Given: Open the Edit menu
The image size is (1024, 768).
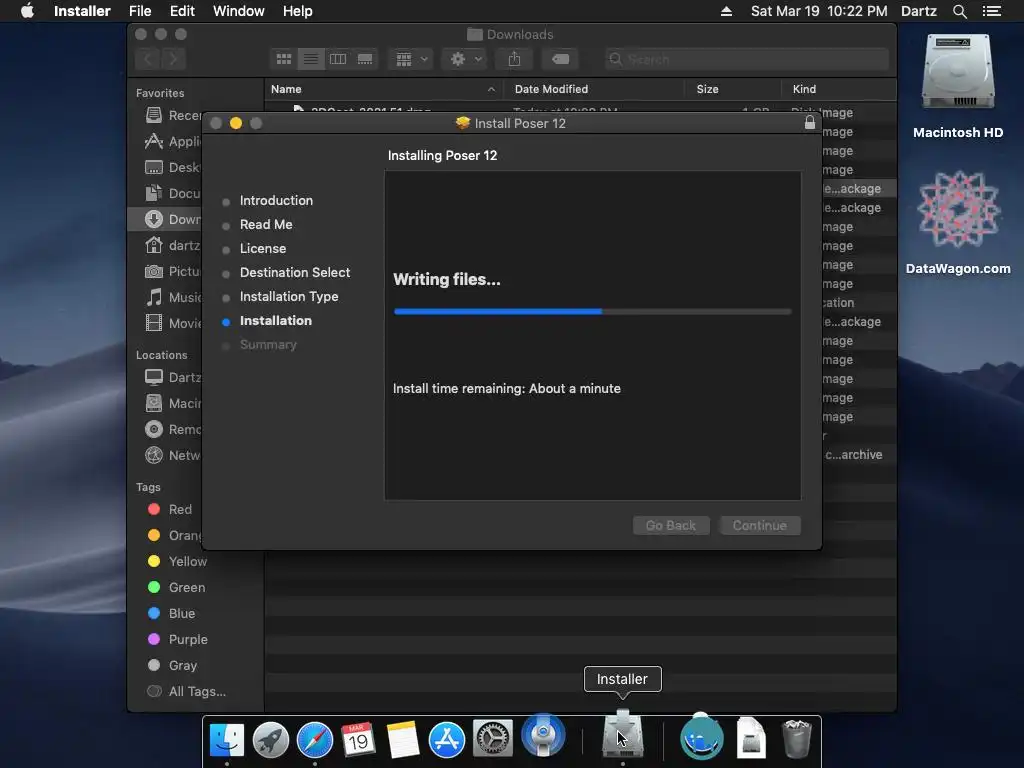Looking at the screenshot, I should click(x=182, y=11).
